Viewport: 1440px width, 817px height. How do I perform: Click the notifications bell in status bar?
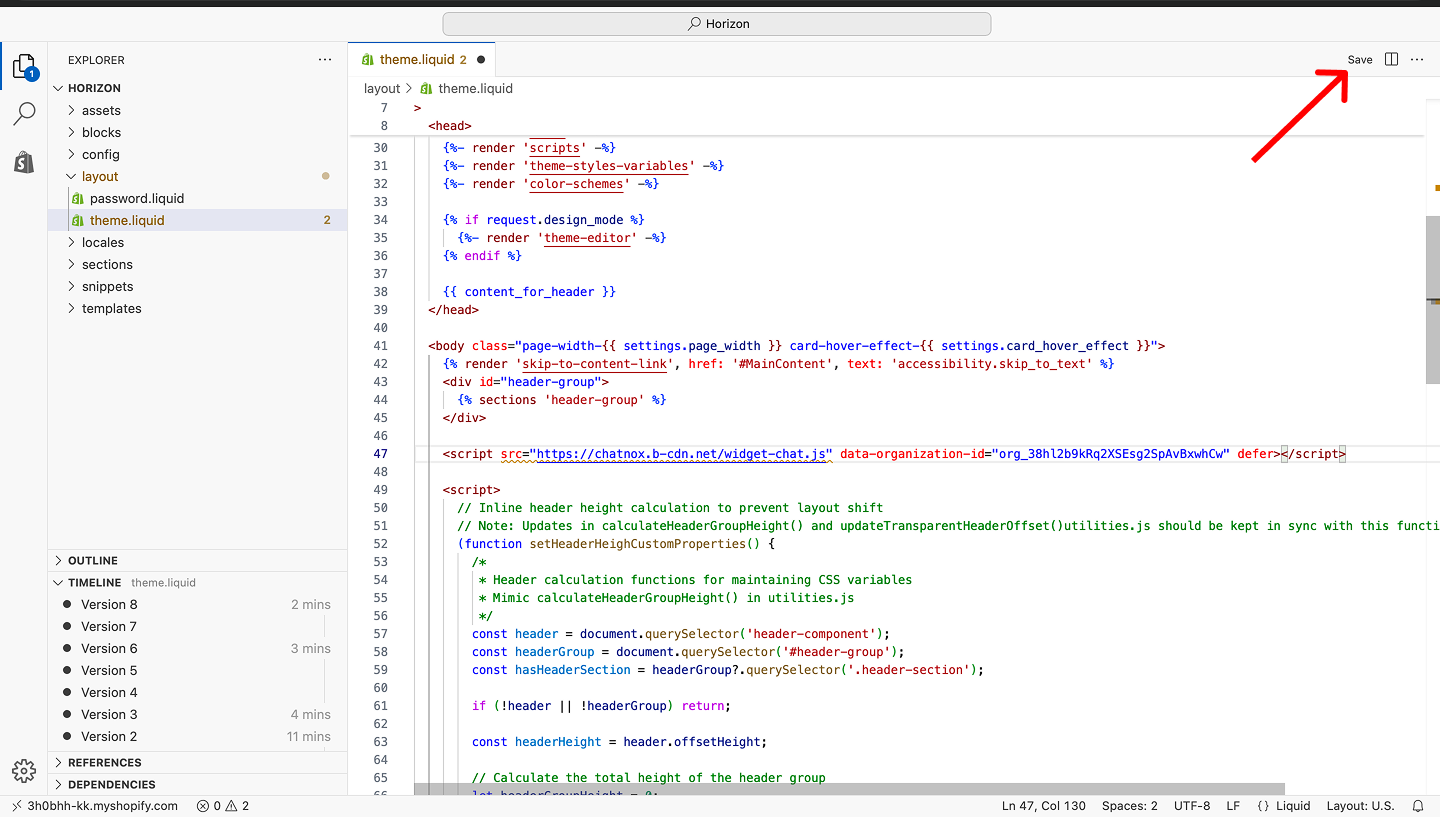[x=1418, y=806]
